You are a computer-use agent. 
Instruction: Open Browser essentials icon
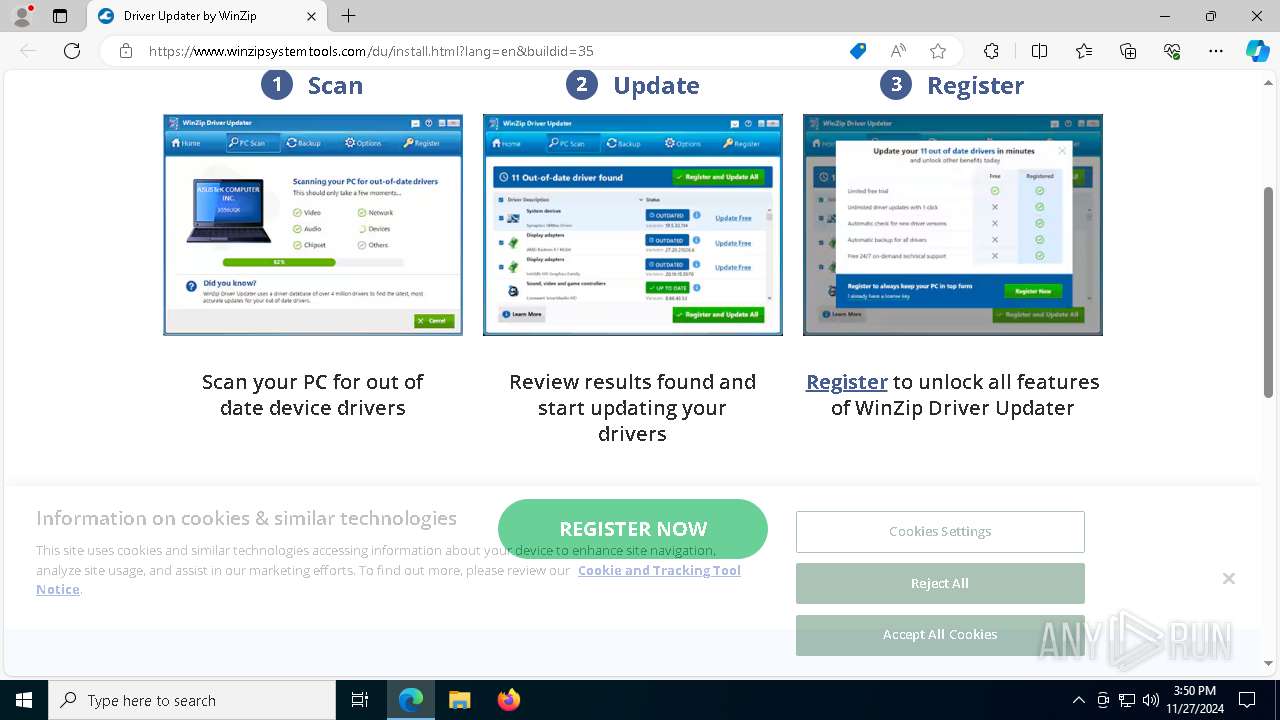click(x=1172, y=51)
